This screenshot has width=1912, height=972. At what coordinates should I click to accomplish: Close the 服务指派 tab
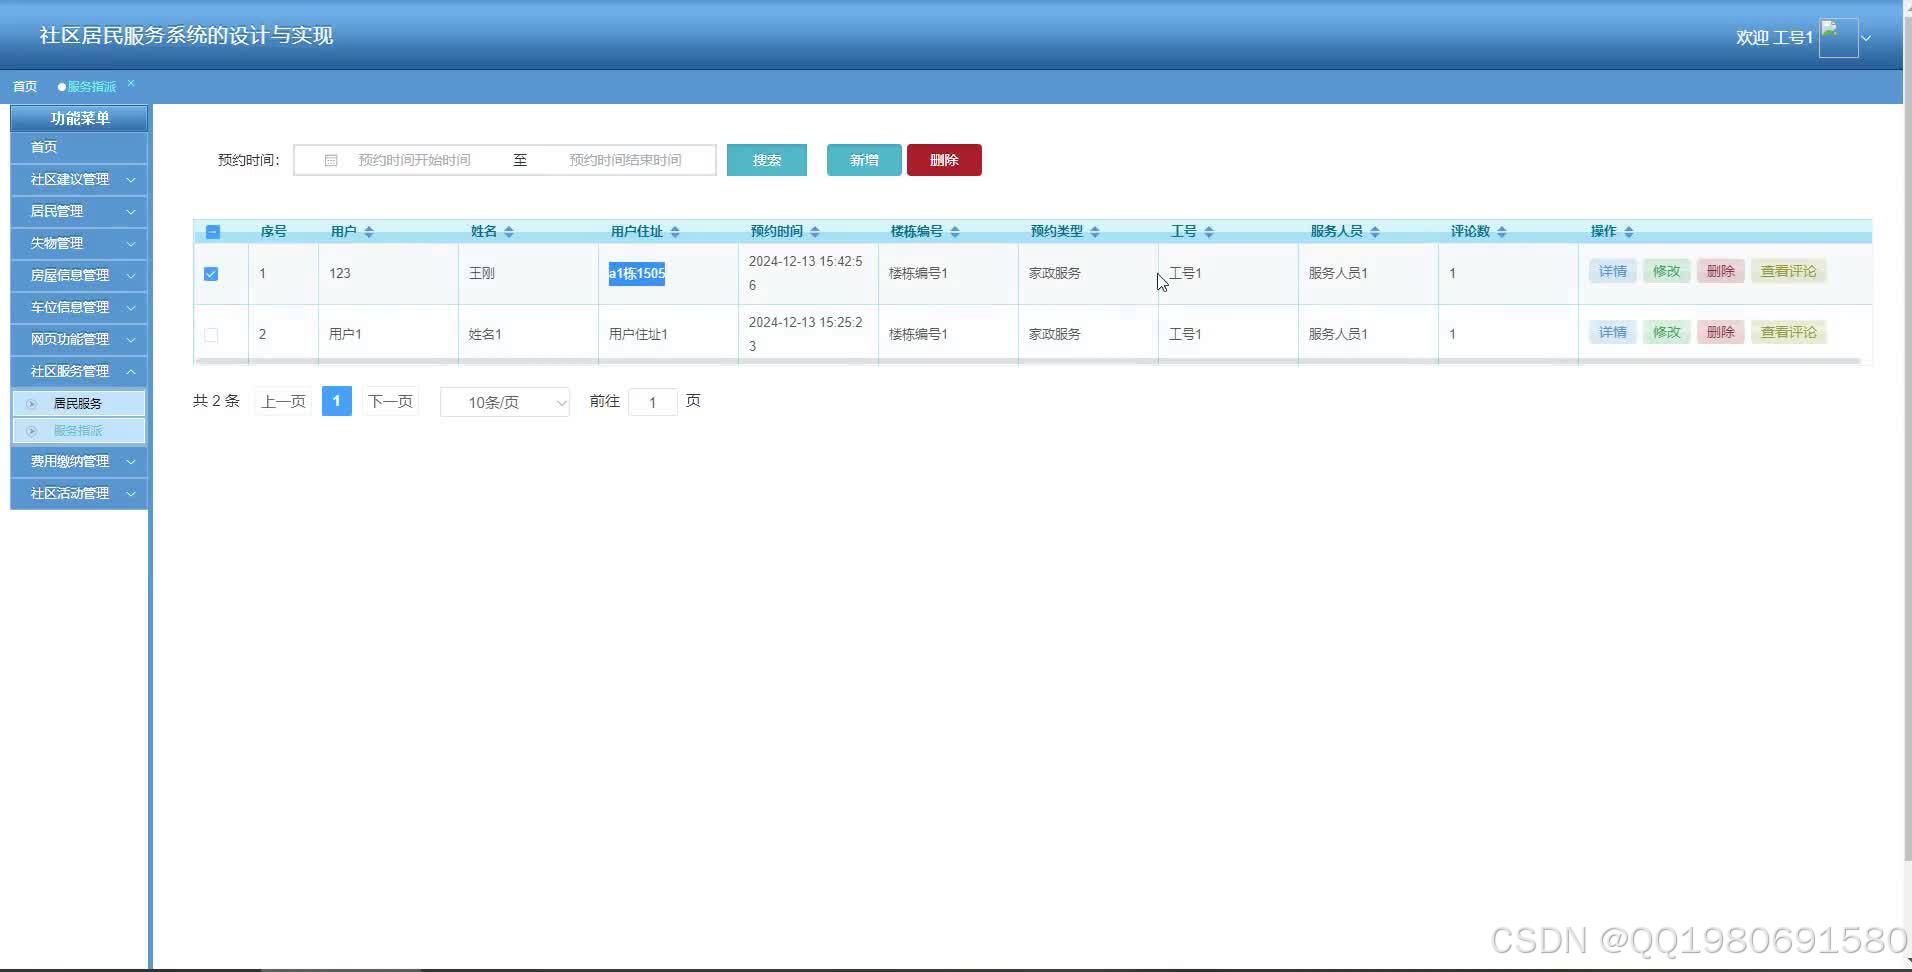pyautogui.click(x=131, y=83)
